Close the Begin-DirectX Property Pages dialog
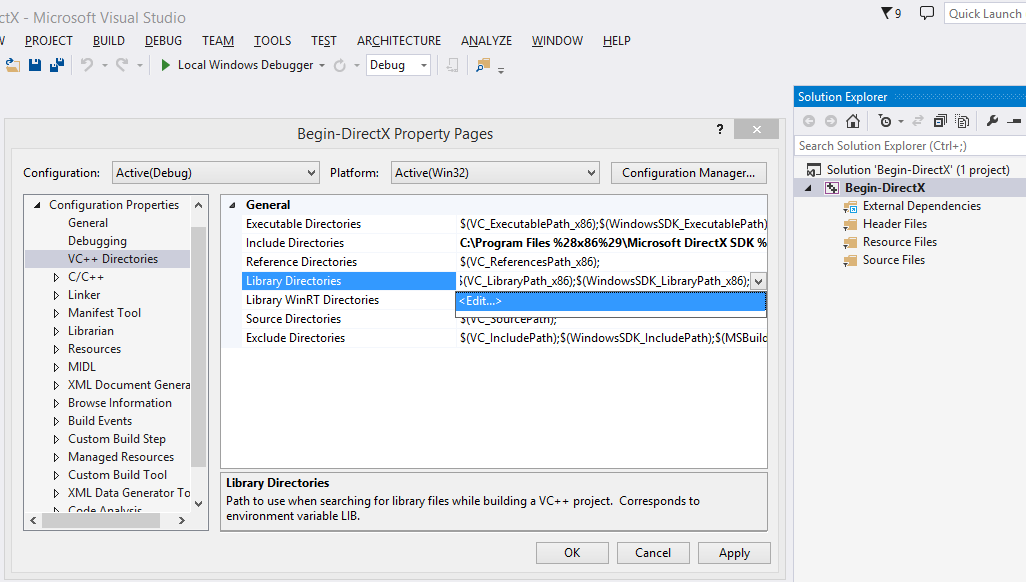Viewport: 1026px width, 582px height. (x=756, y=130)
